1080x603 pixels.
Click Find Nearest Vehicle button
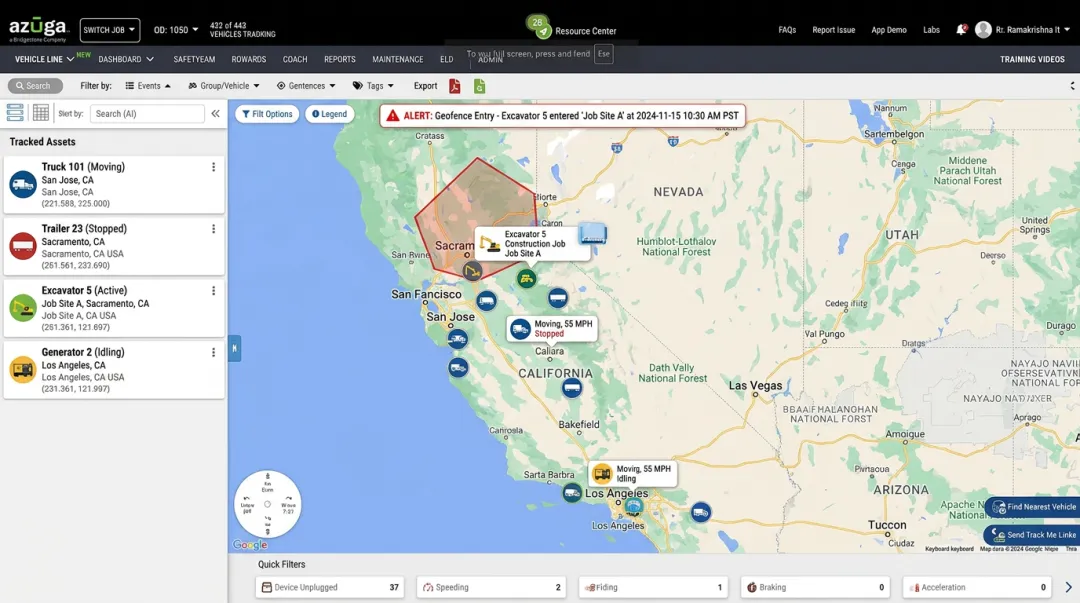(1034, 507)
